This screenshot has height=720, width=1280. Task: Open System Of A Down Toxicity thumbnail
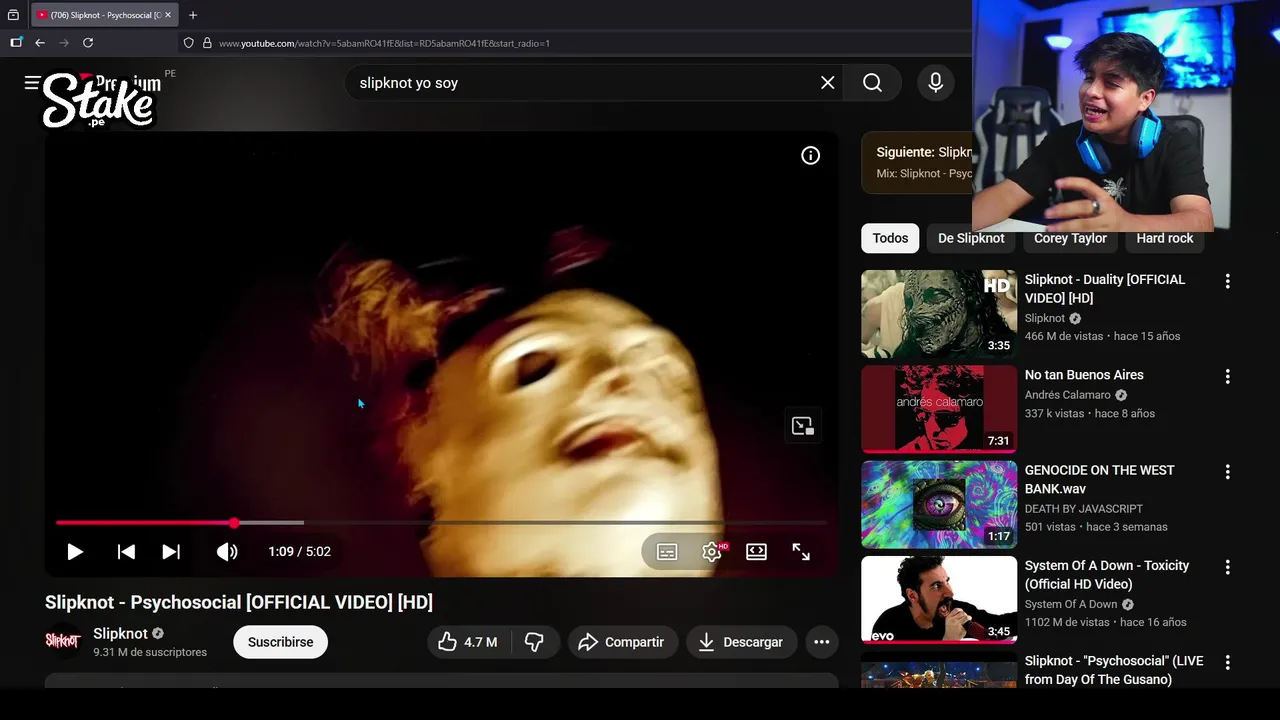tap(939, 600)
